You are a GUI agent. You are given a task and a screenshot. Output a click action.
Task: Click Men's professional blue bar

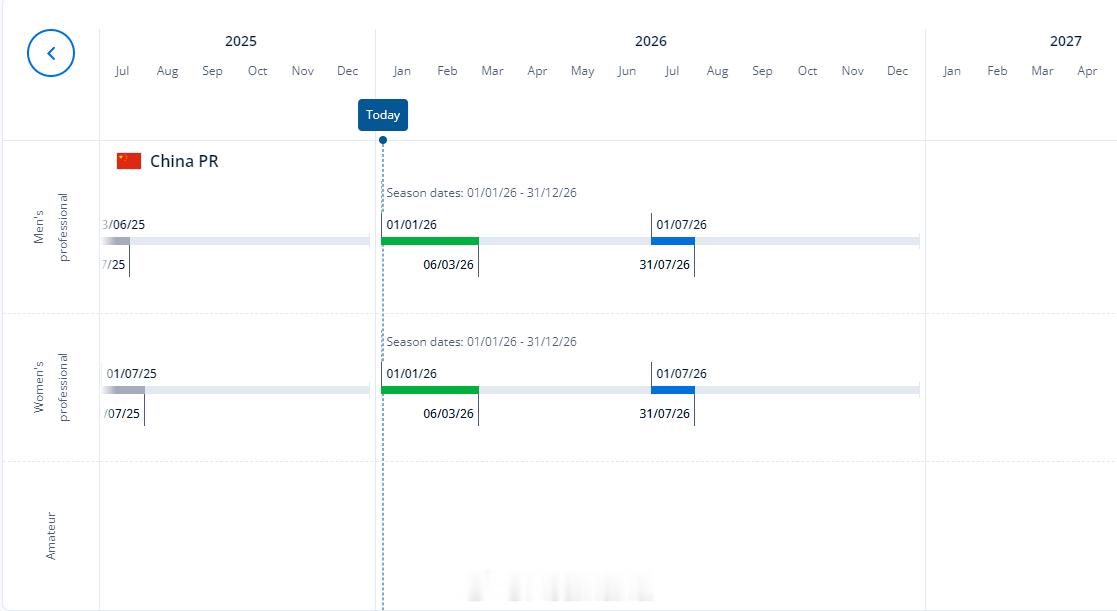(672, 241)
